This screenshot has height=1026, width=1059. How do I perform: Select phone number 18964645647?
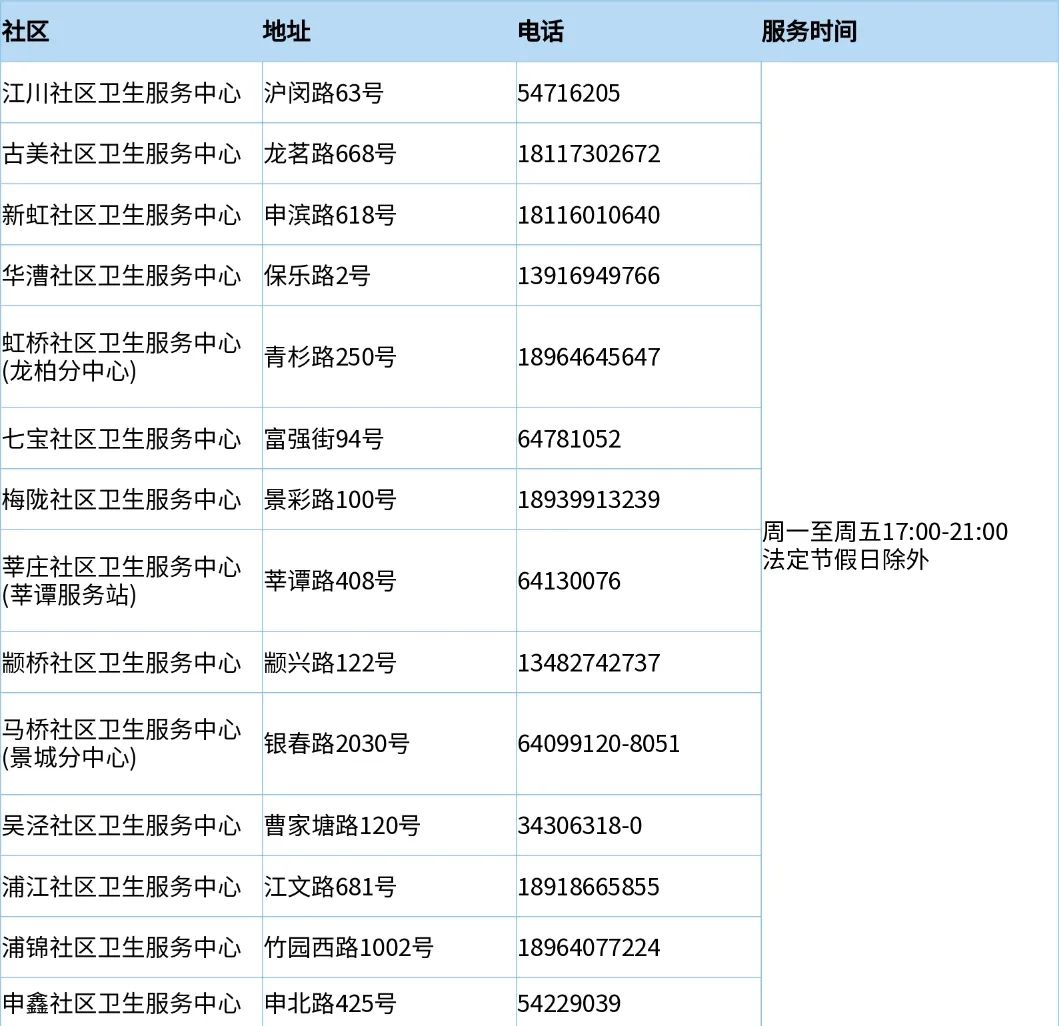(x=589, y=357)
